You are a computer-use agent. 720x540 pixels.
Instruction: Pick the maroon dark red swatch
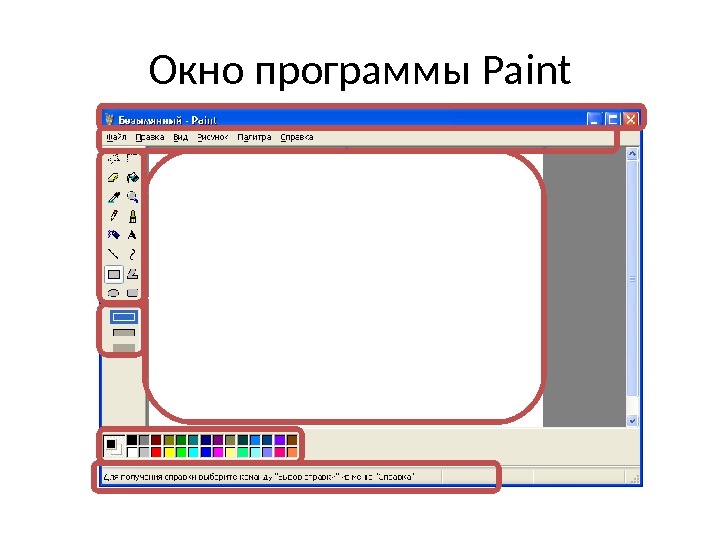pos(156,440)
